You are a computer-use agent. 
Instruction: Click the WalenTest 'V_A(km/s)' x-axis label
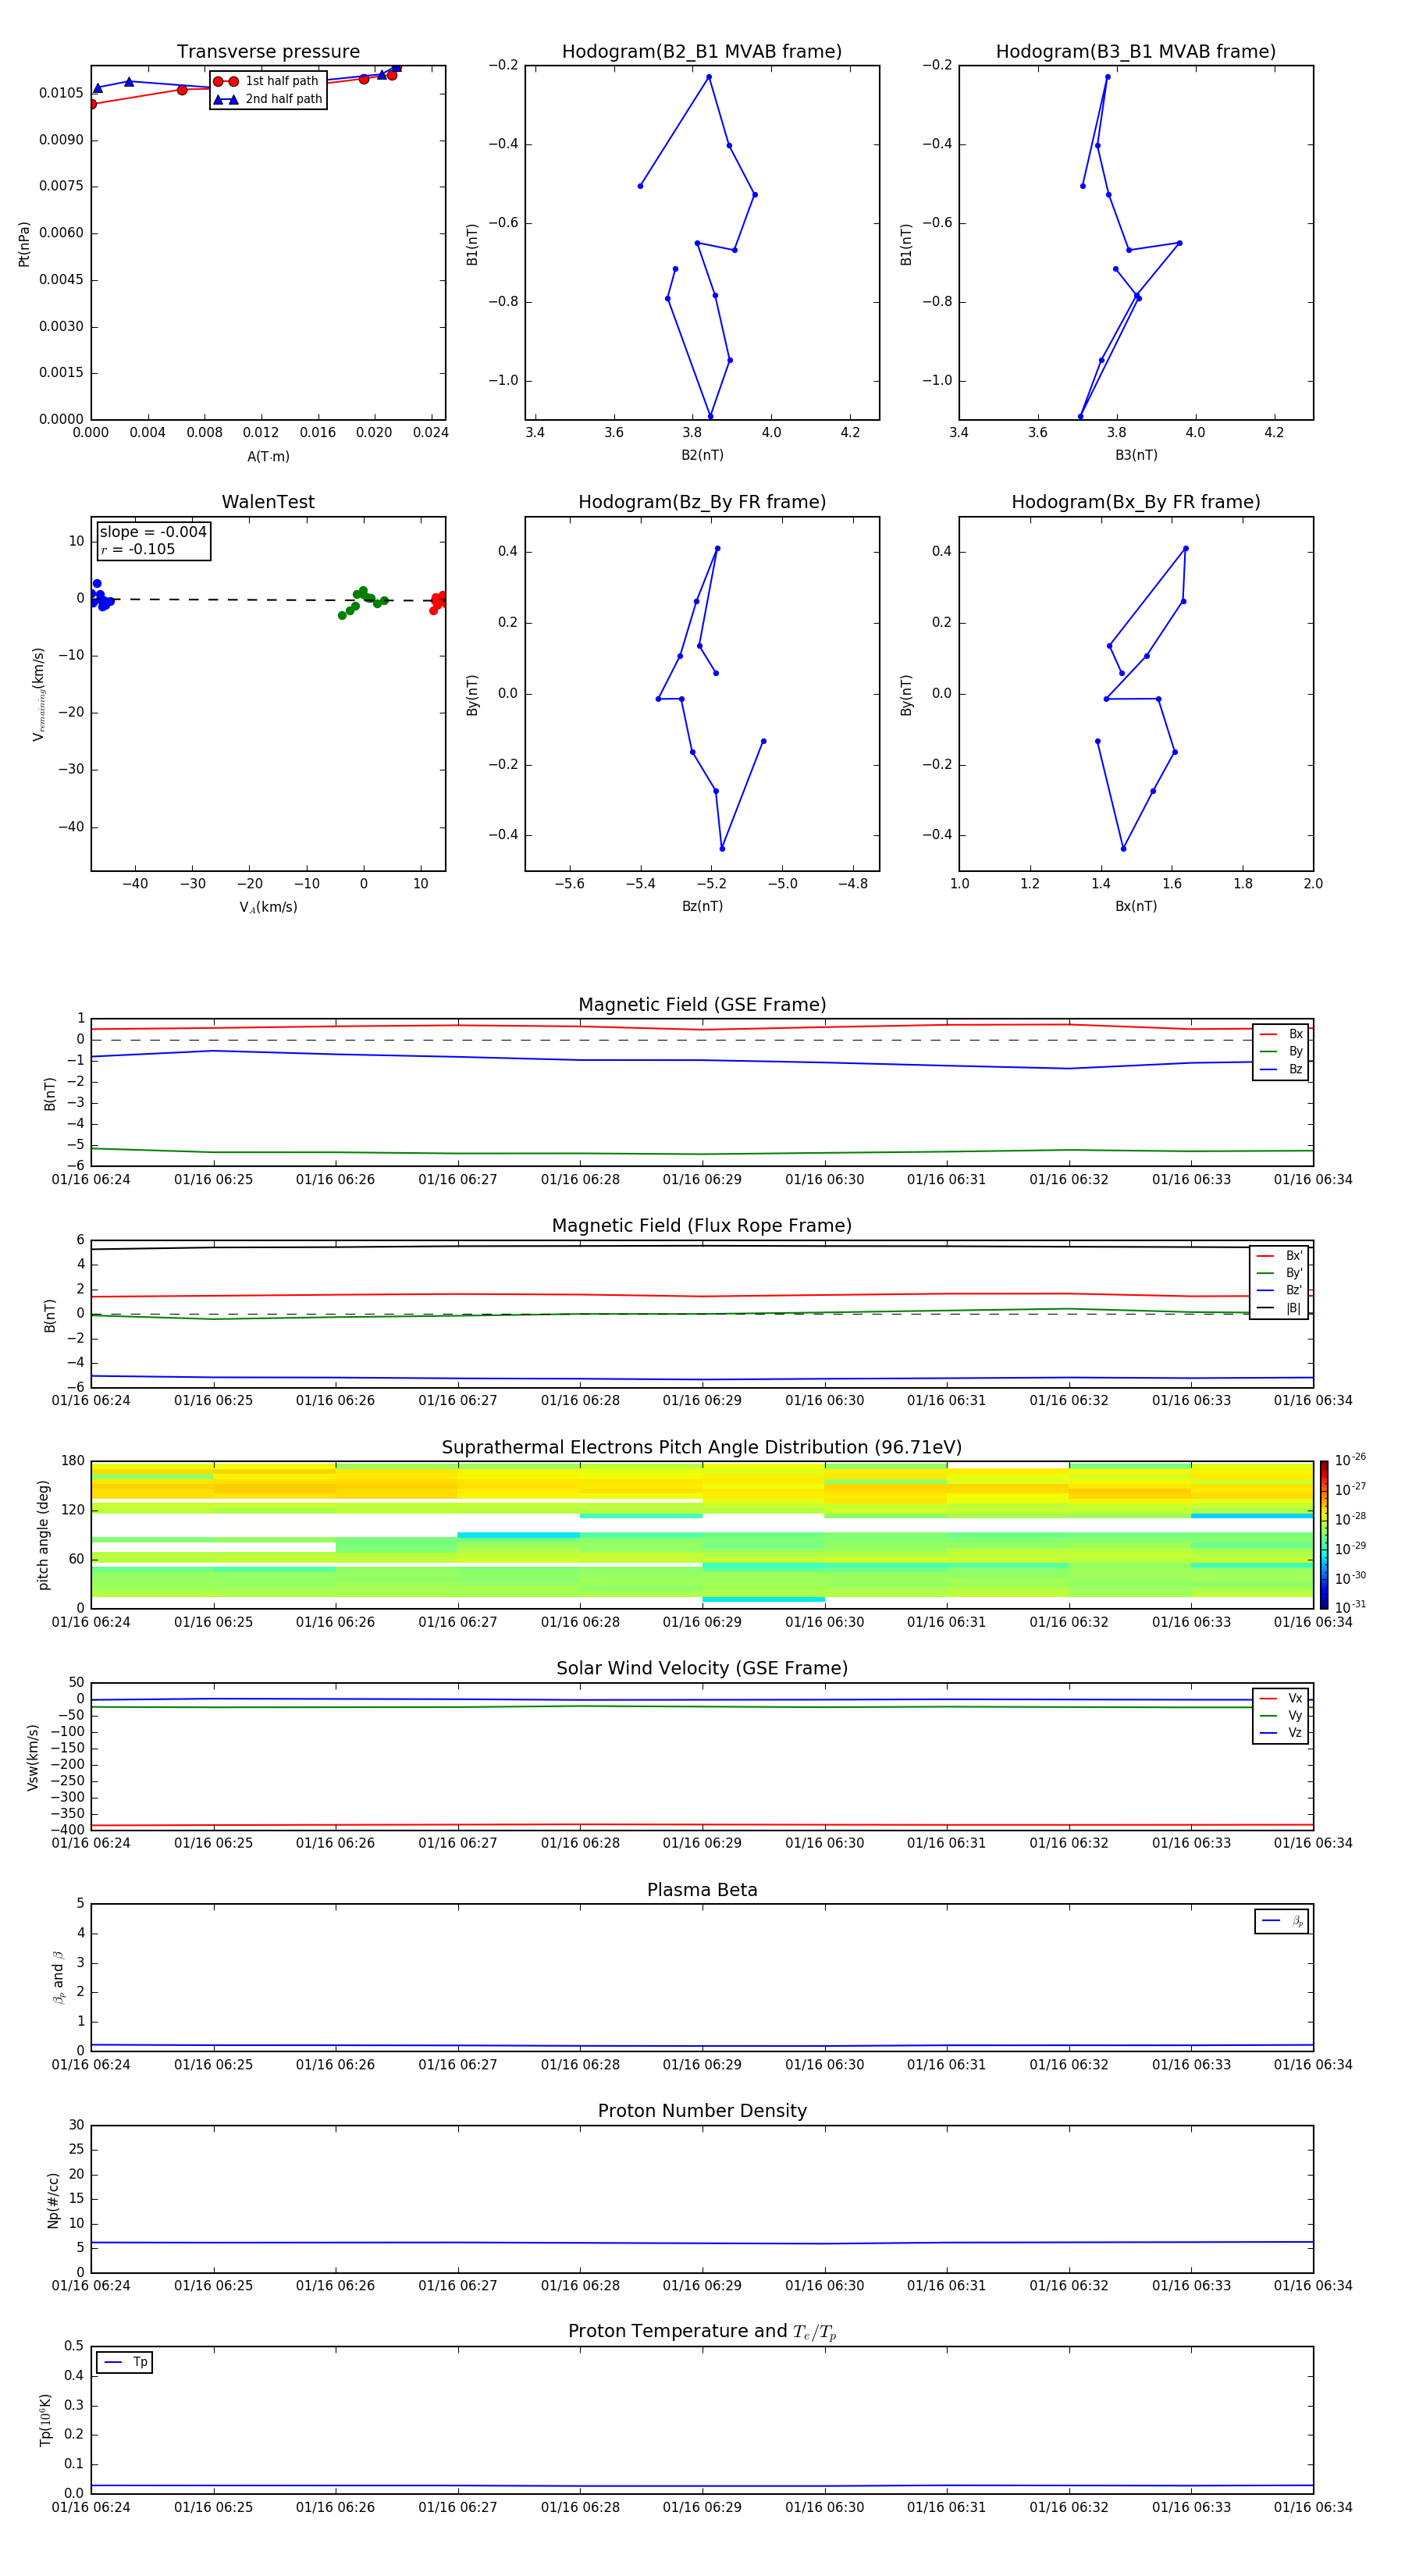[x=268, y=908]
